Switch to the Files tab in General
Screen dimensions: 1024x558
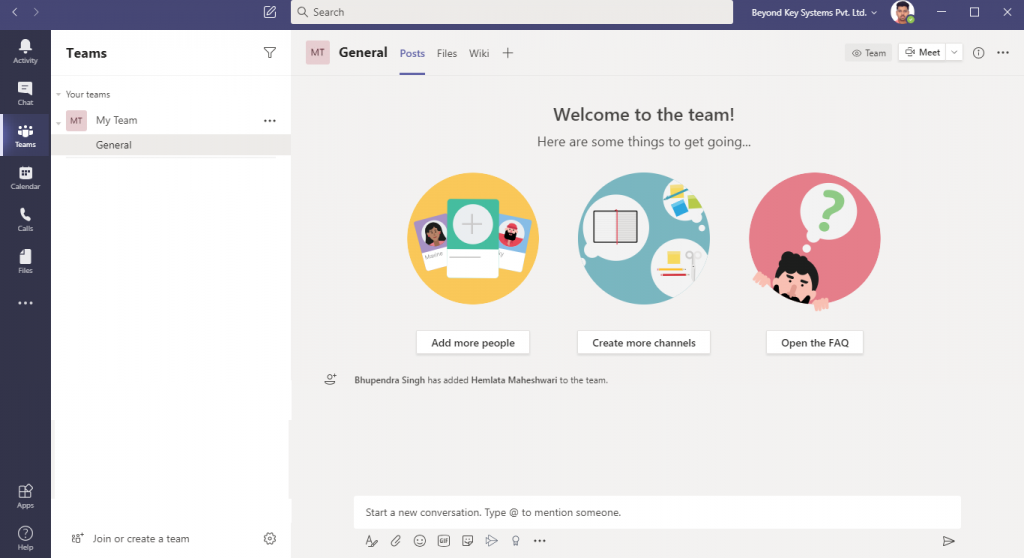(x=447, y=54)
